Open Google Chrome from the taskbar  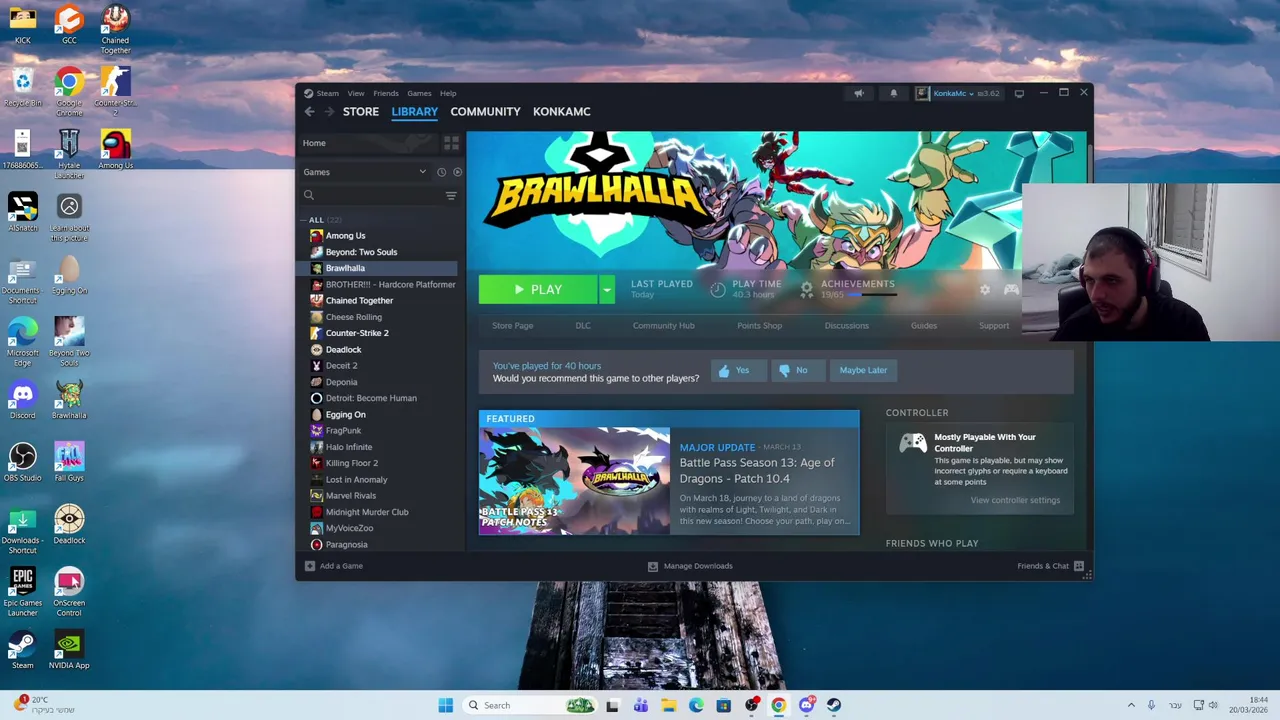(778, 705)
